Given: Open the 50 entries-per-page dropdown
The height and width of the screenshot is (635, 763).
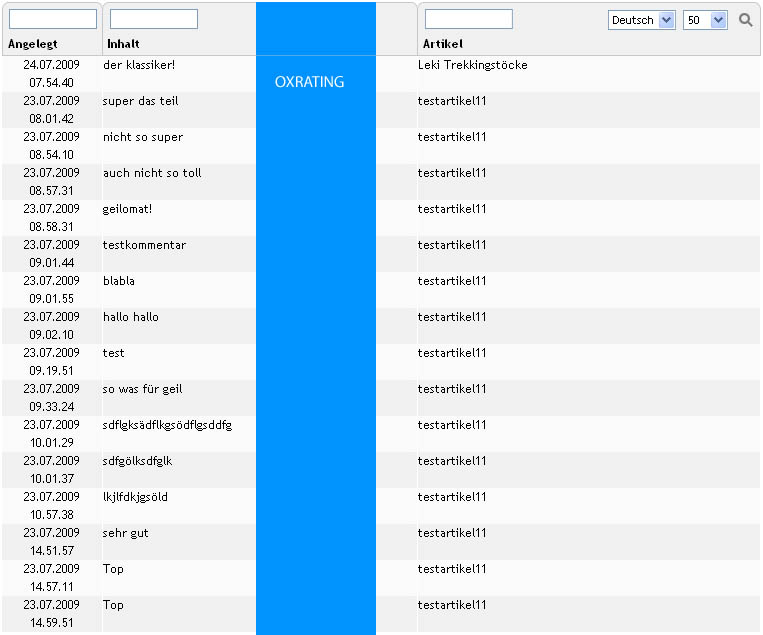Looking at the screenshot, I should (x=705, y=20).
